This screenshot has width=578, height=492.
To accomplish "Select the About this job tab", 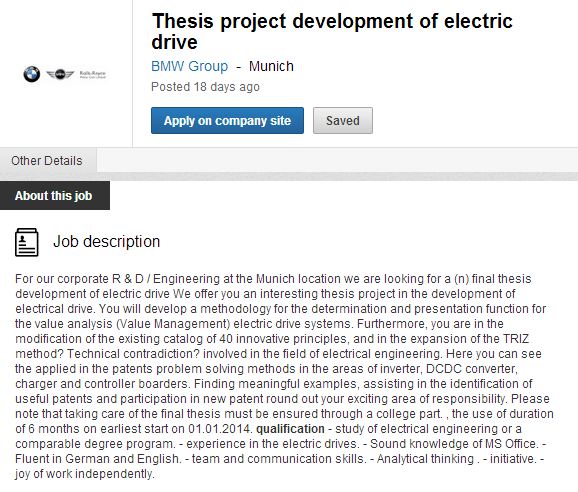I will [54, 195].
